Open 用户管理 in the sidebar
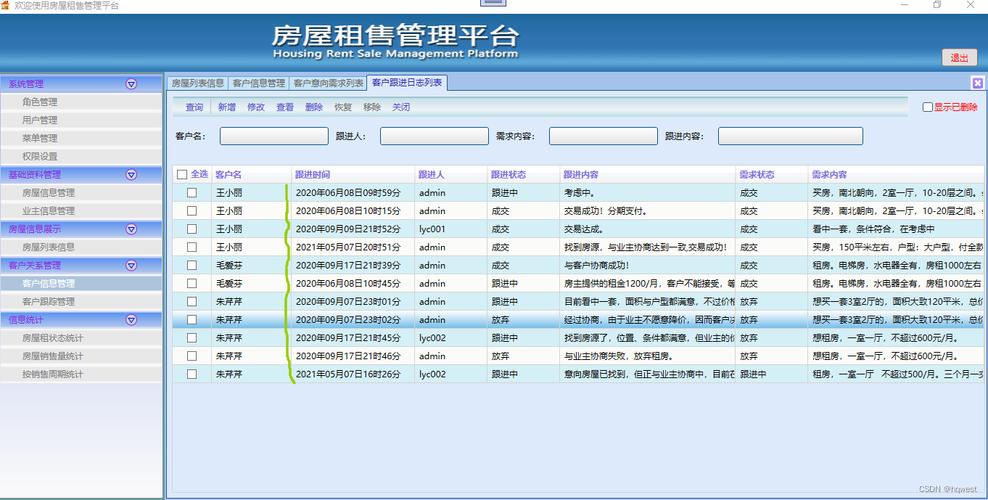Image resolution: width=988 pixels, height=500 pixels. (81, 120)
